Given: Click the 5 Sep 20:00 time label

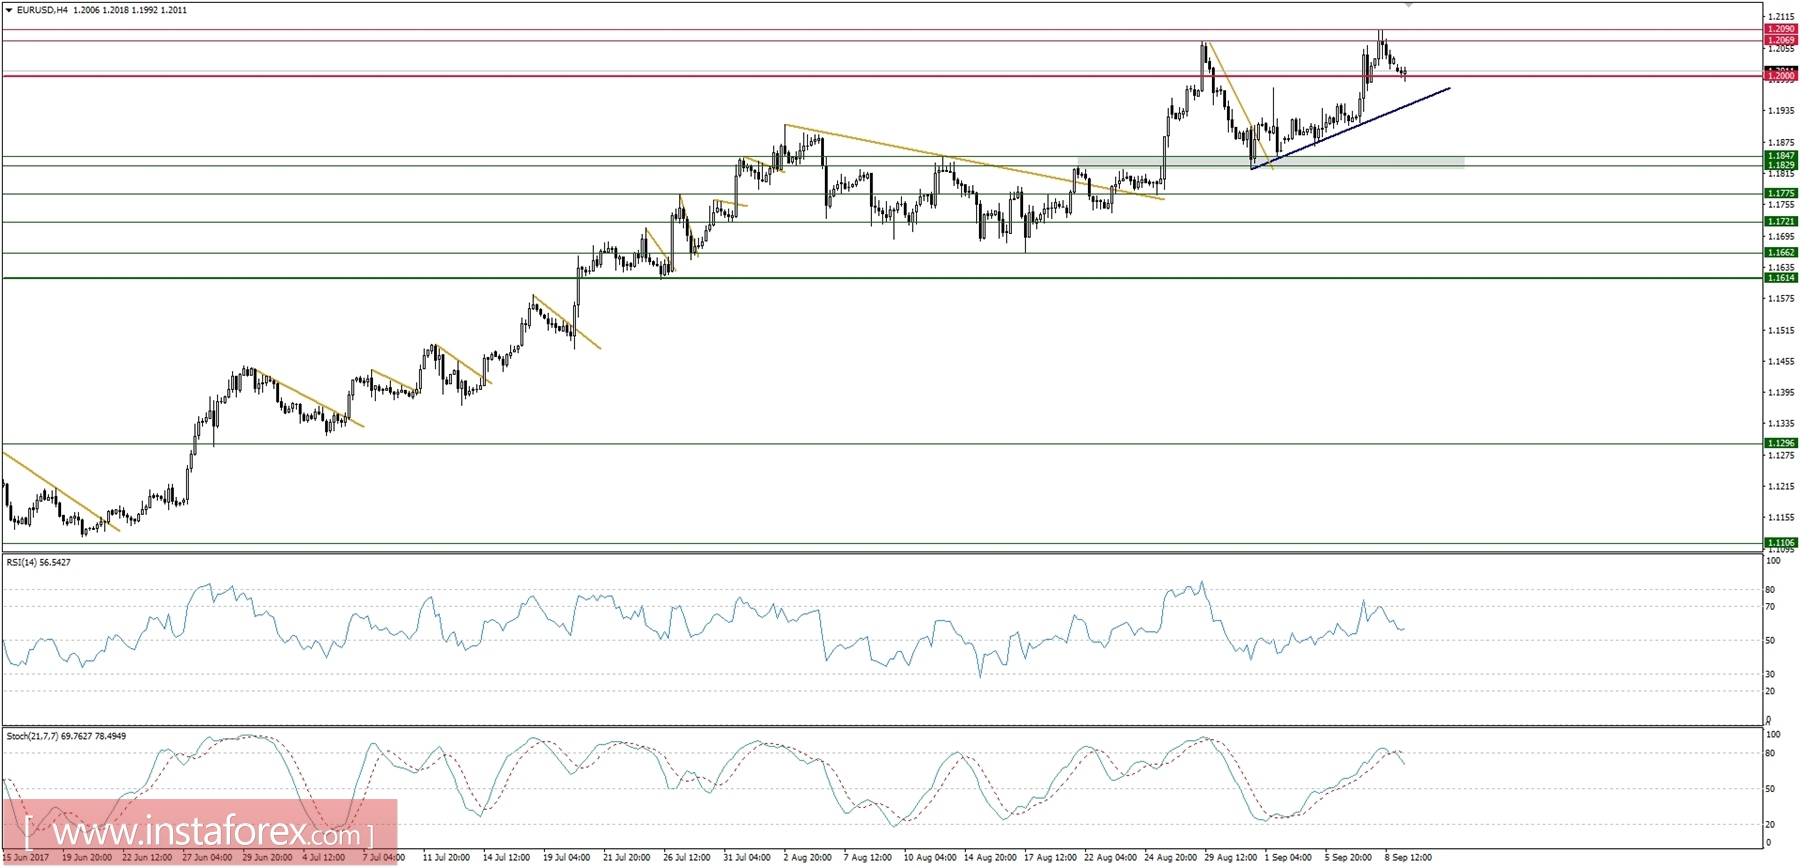Looking at the screenshot, I should coord(1348,857).
